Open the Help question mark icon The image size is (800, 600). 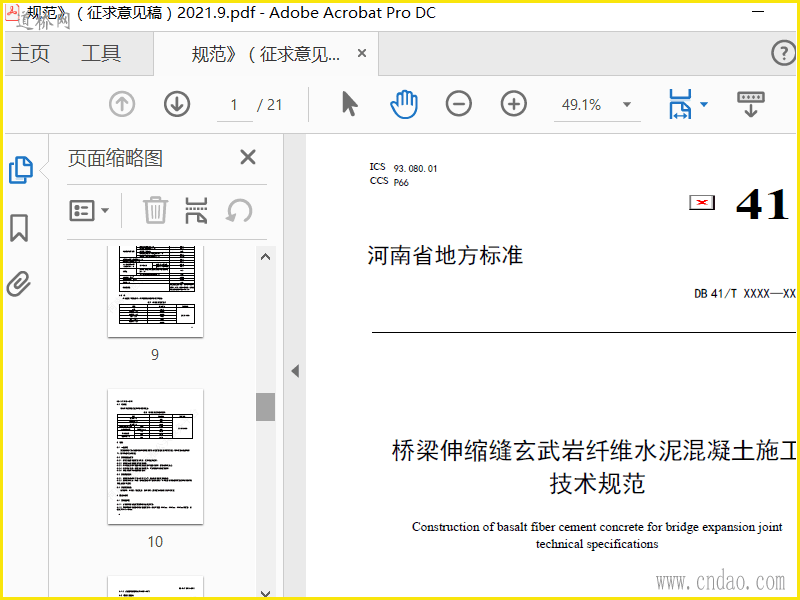tap(783, 53)
